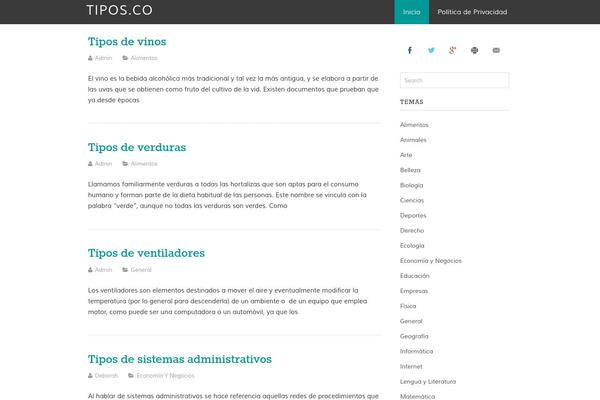Select Ciencias in Temas sidebar
This screenshot has height=400, width=600.
tap(412, 200)
